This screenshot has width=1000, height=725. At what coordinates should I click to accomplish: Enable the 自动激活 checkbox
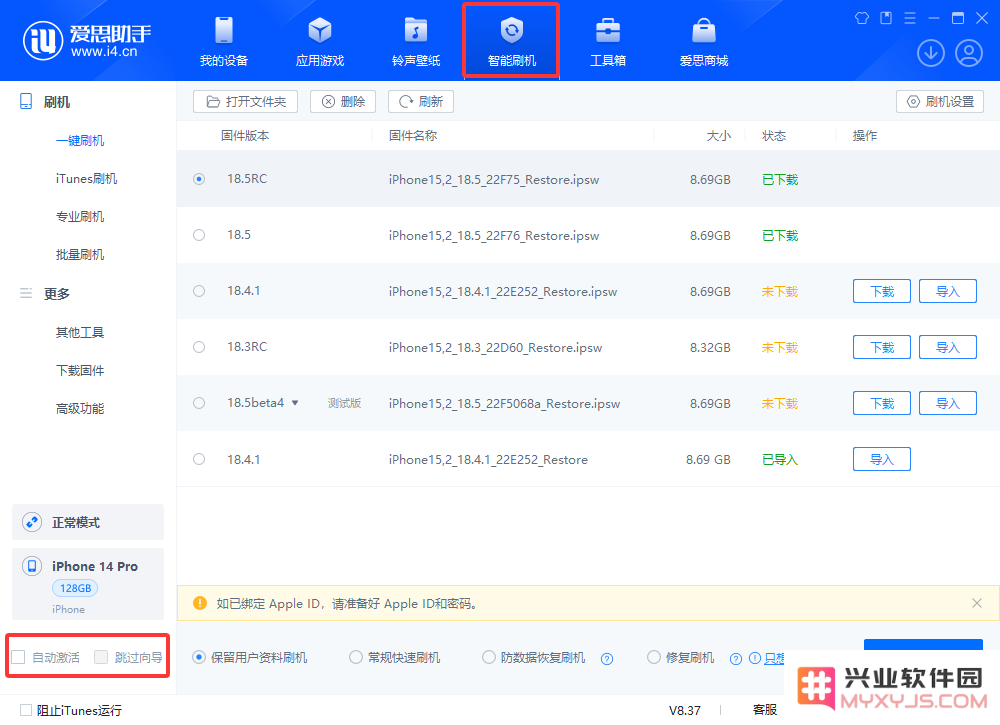[x=18, y=657]
